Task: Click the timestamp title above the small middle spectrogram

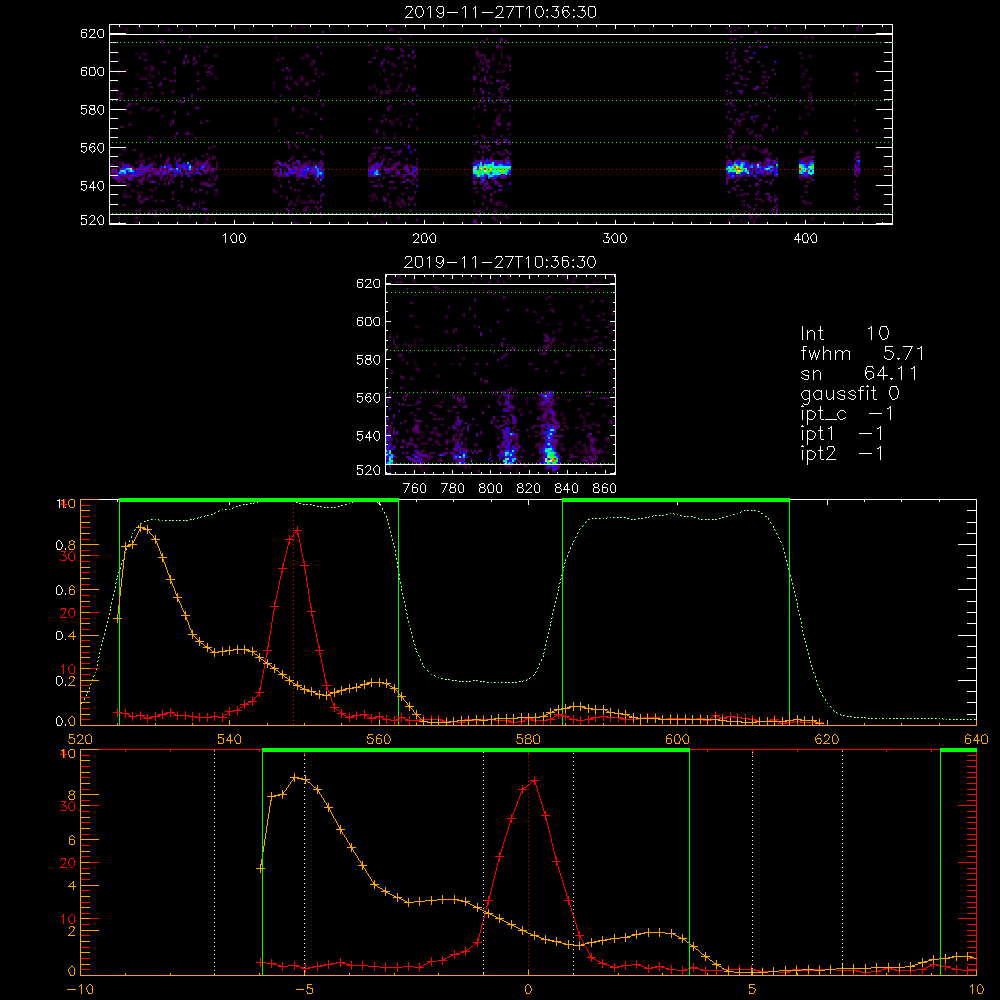Action: pyautogui.click(x=500, y=262)
